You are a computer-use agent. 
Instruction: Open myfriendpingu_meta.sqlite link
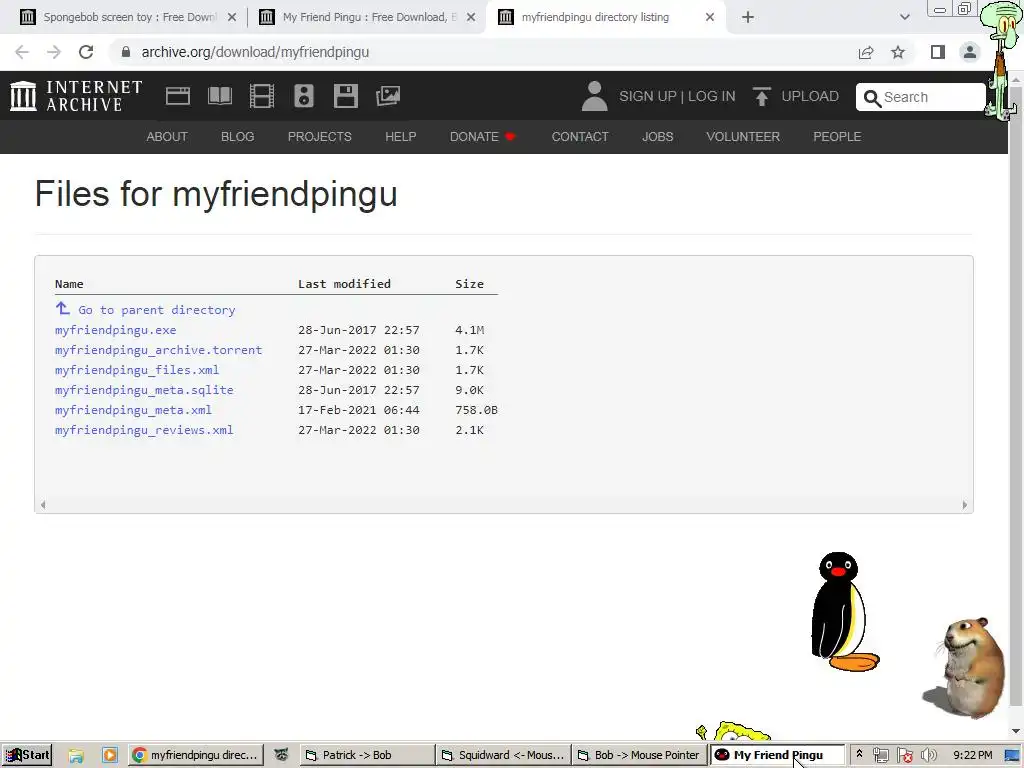144,390
